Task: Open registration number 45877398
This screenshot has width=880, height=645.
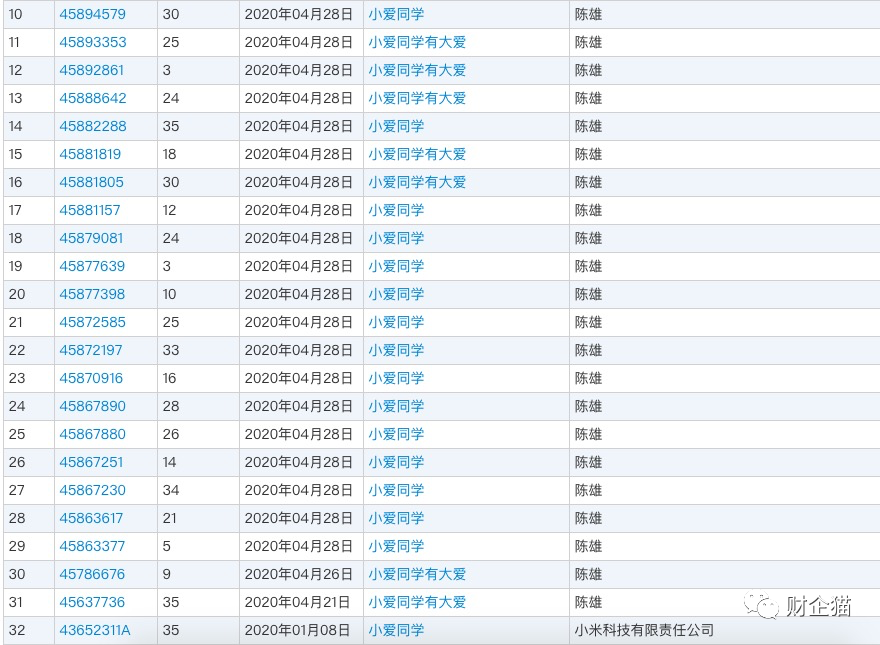Action: (x=92, y=294)
